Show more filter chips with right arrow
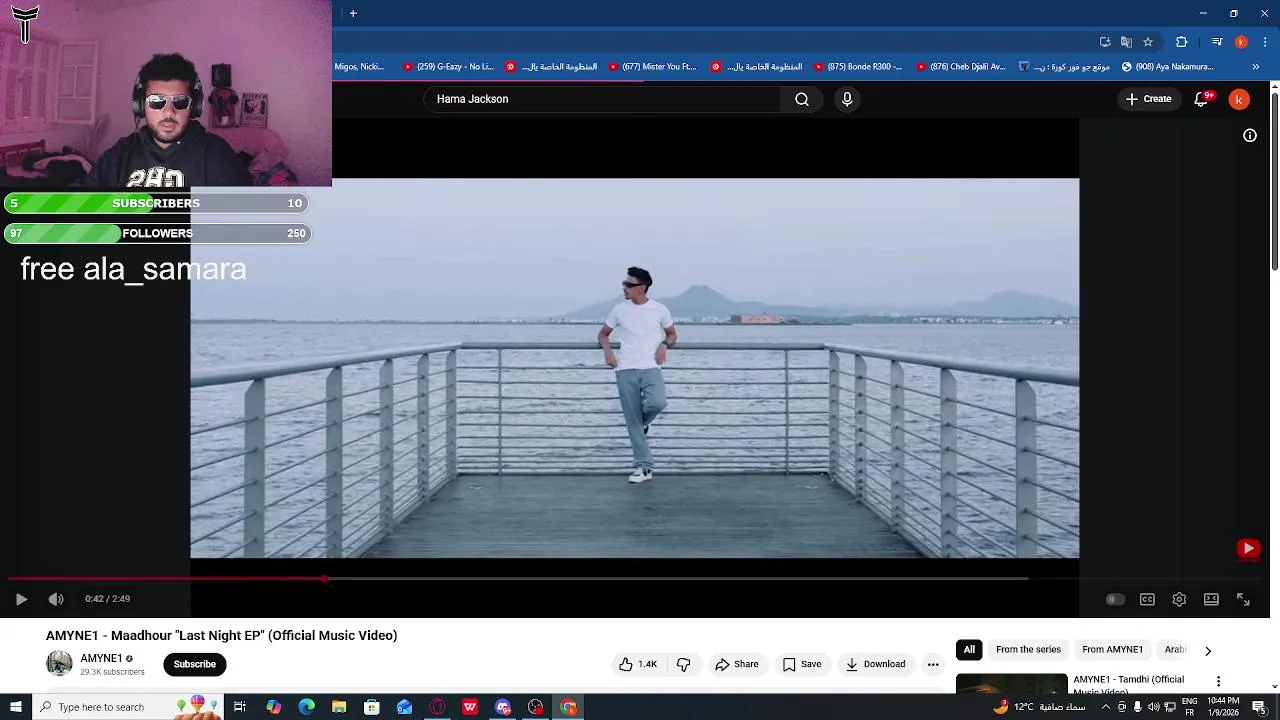The image size is (1280, 720). [1208, 650]
